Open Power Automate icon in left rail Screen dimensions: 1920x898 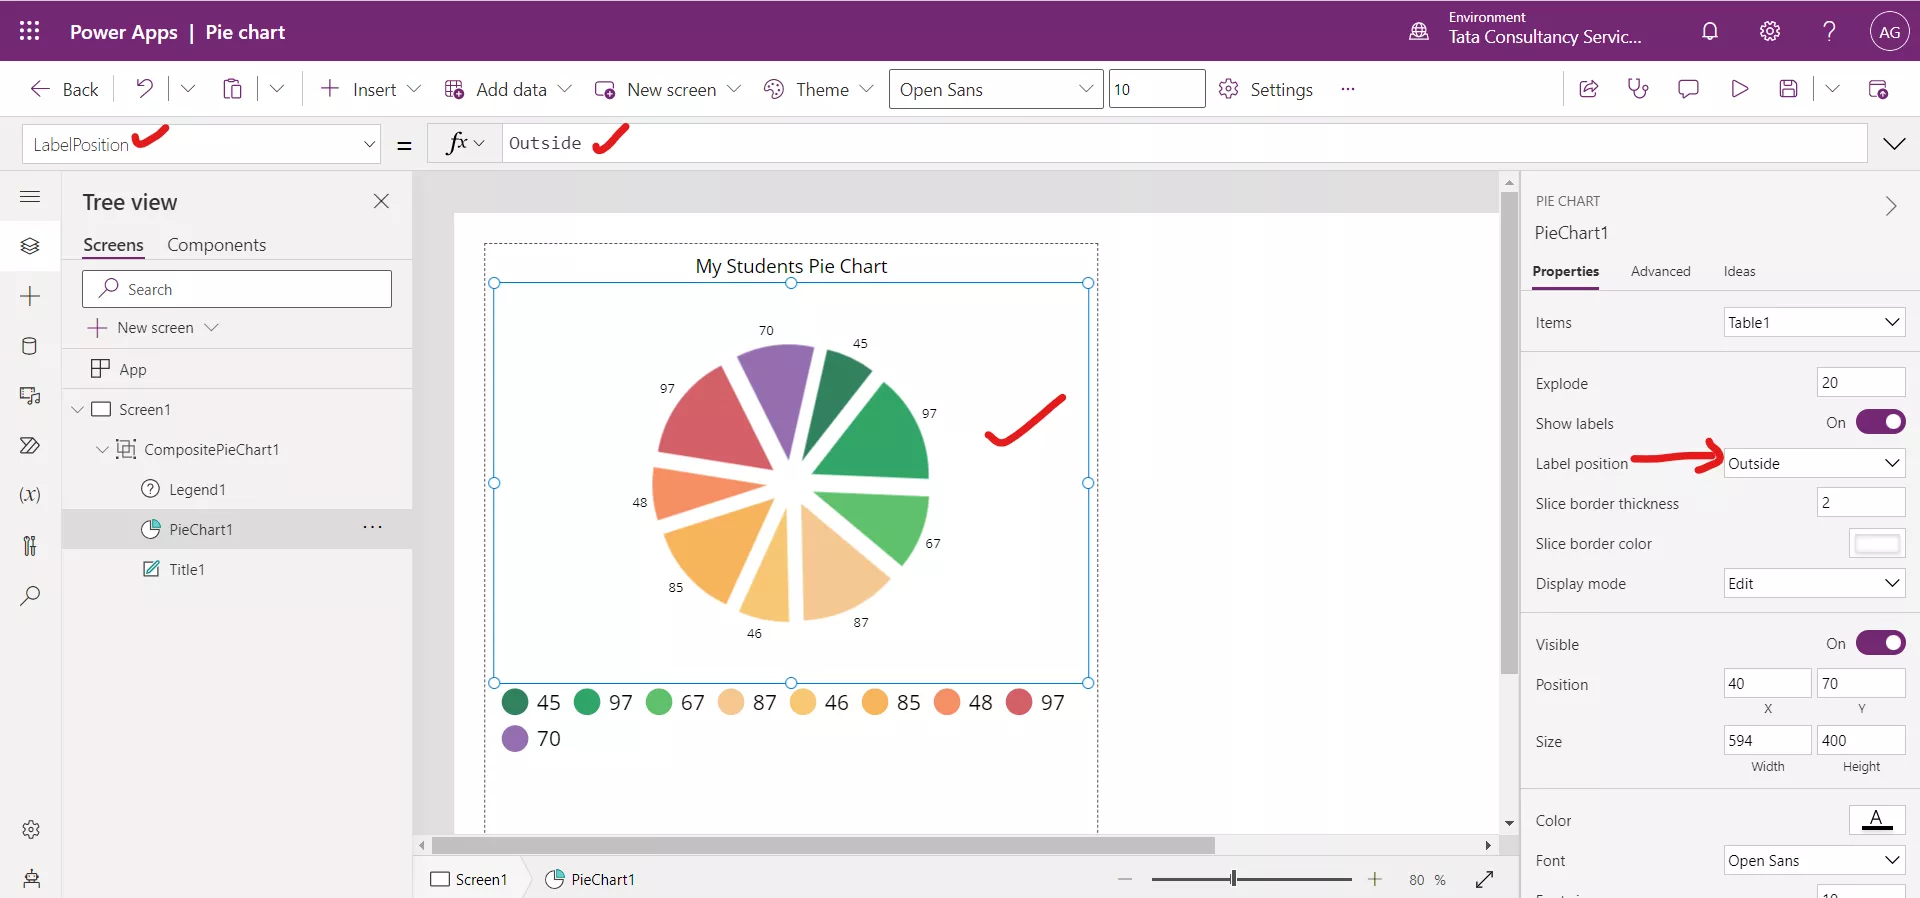(x=30, y=446)
